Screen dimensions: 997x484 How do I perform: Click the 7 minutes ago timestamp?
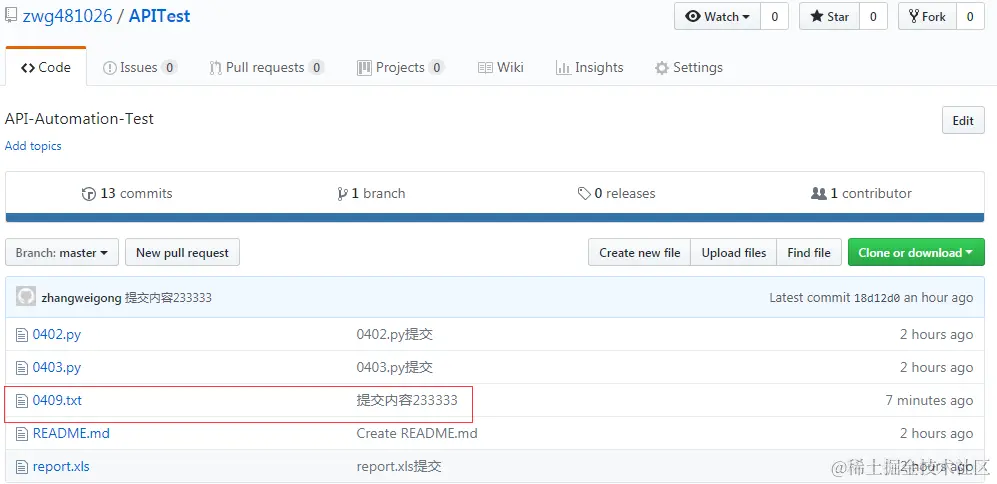[929, 401]
